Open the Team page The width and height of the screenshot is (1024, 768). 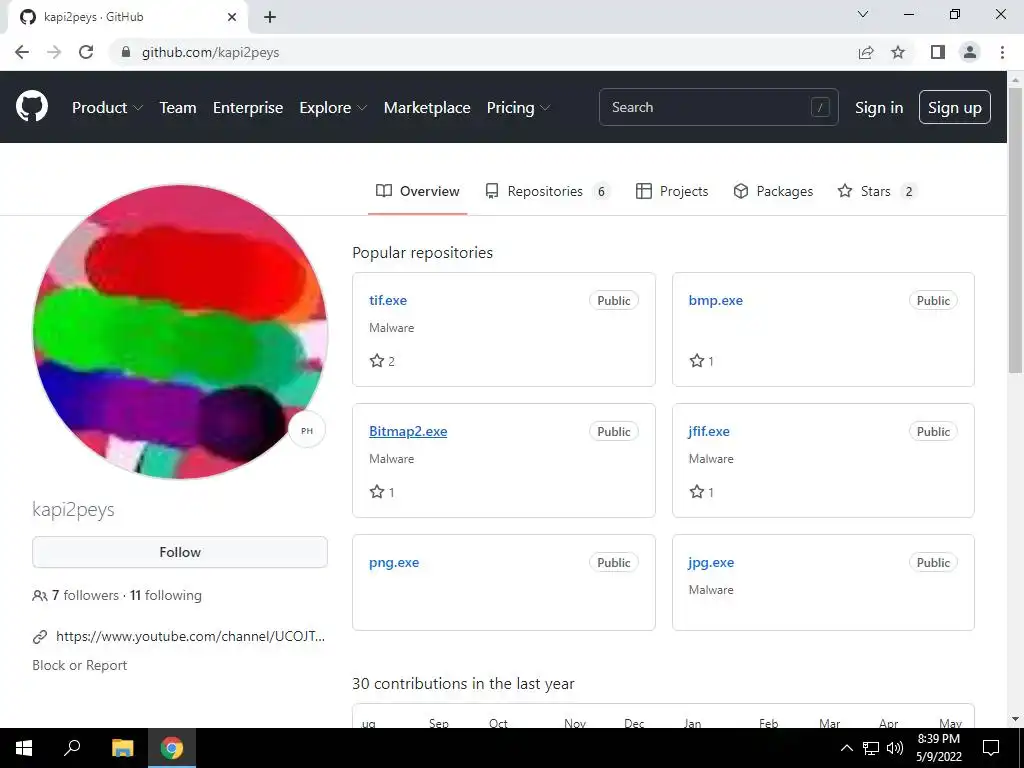(x=178, y=107)
